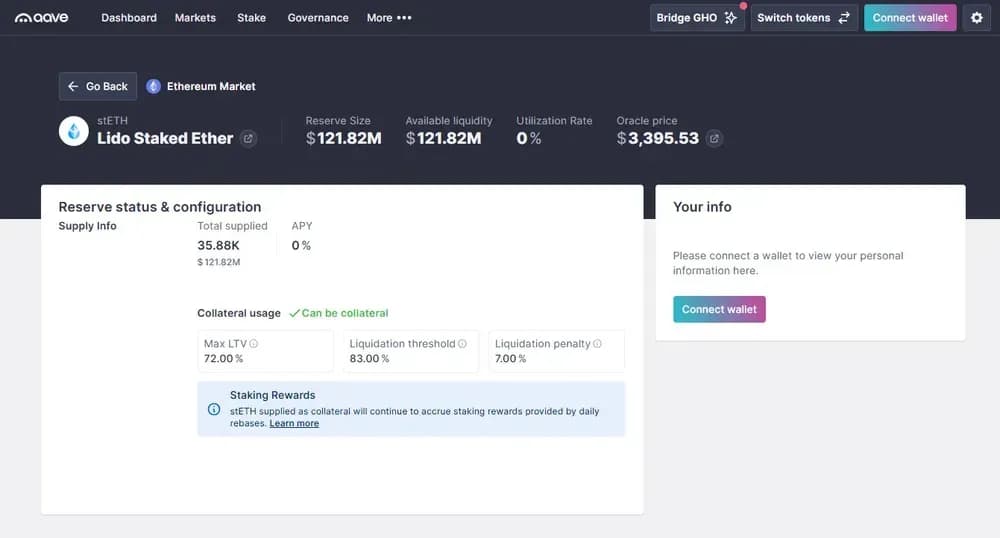This screenshot has width=1000, height=538.
Task: Click the Liquidation penalty info icon
Action: 597,344
